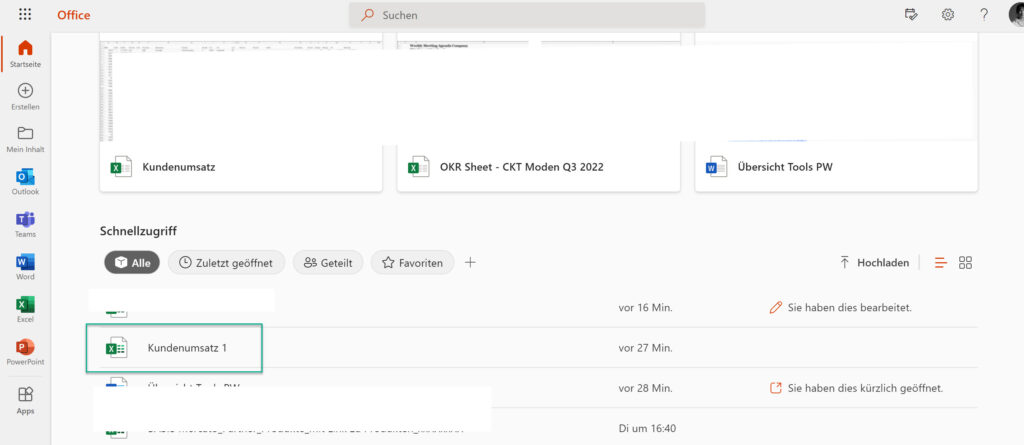Open Kundenumsatz 1 in the file list
The height and width of the screenshot is (445, 1024).
(x=187, y=348)
